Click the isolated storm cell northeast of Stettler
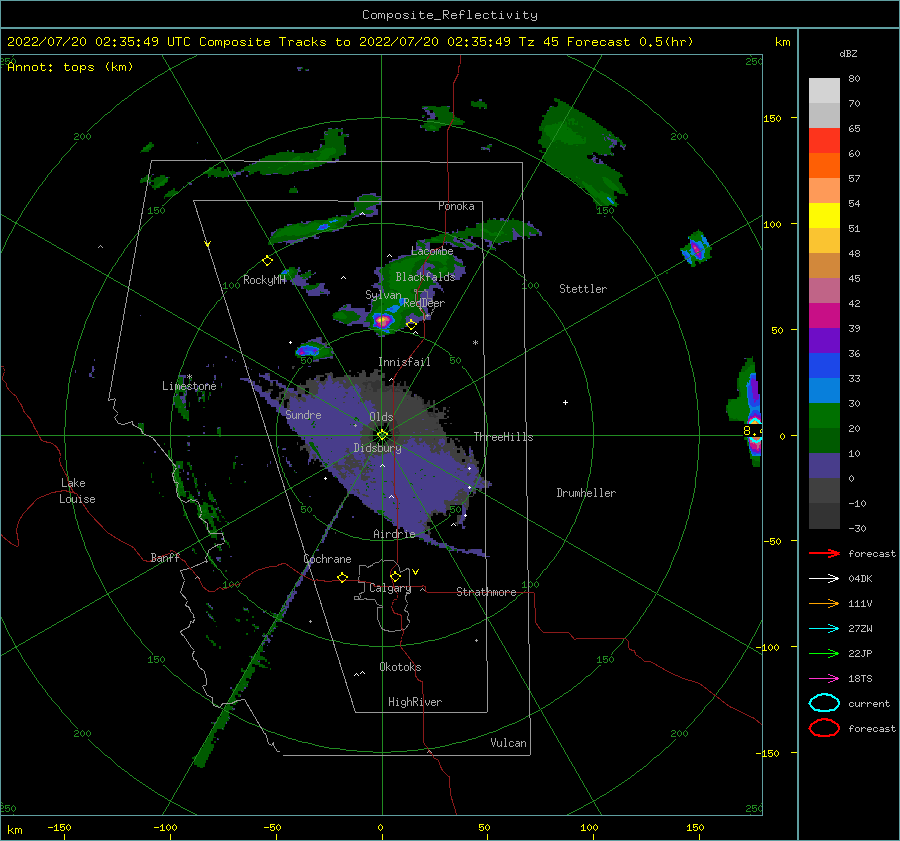Image resolution: width=900 pixels, height=841 pixels. [696, 249]
